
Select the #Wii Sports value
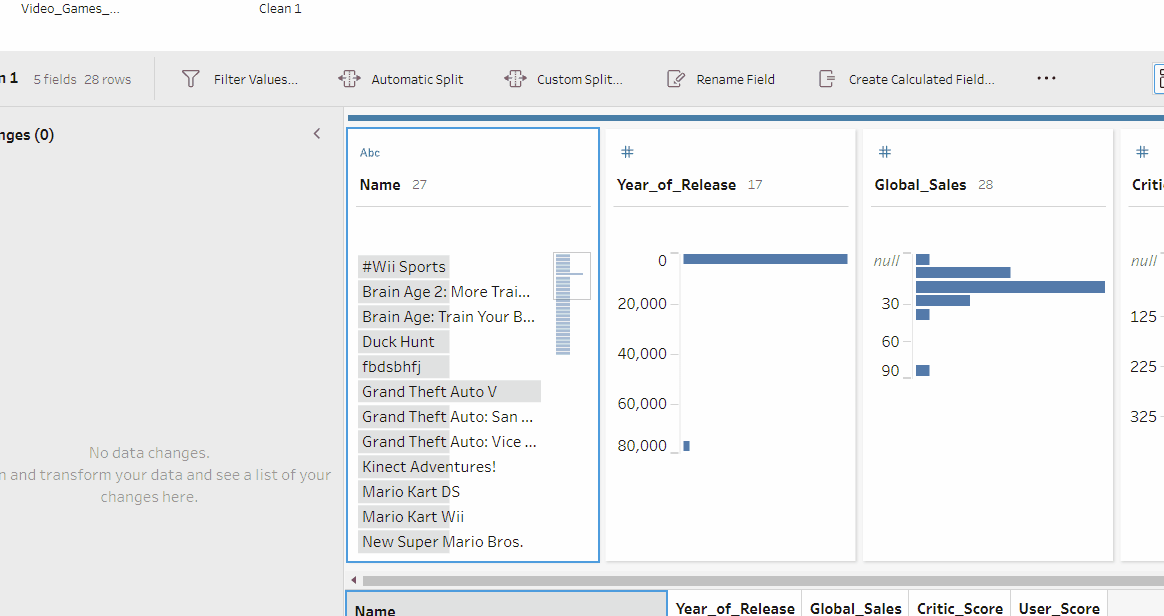pyautogui.click(x=404, y=266)
